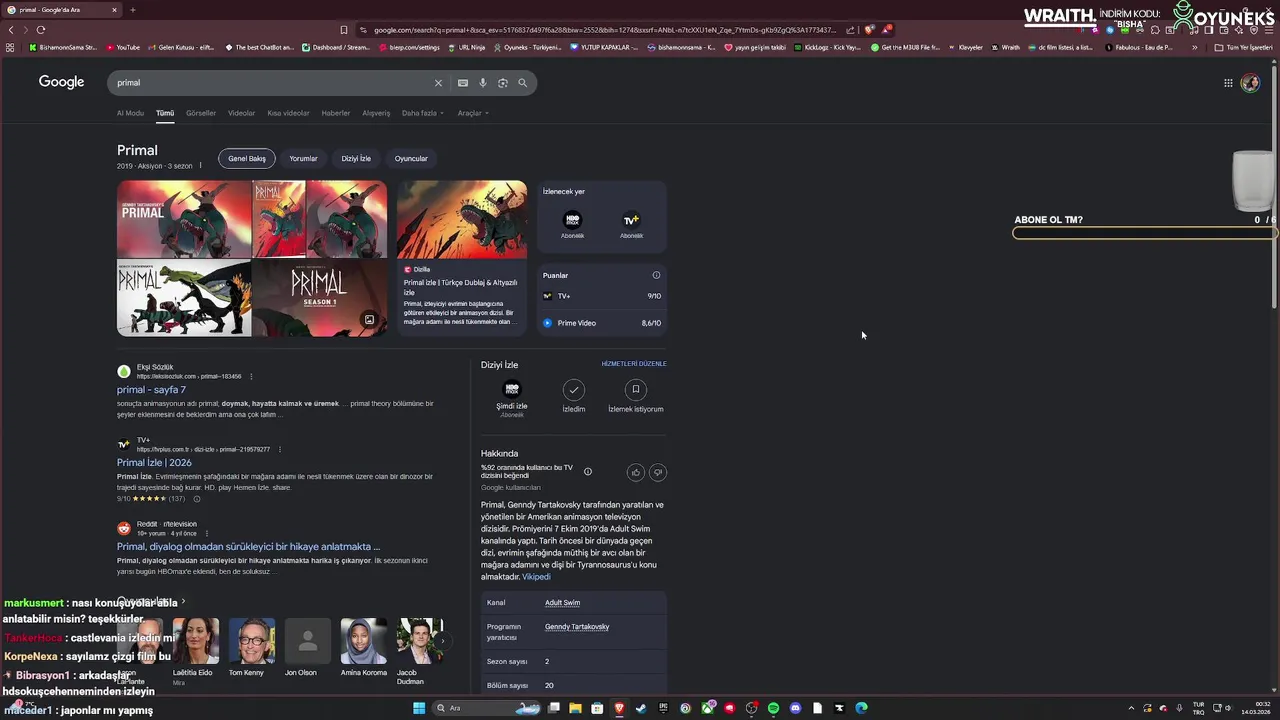1280x720 pixels.
Task: Open the Dizilla Primal İzle video card
Action: coord(461,257)
